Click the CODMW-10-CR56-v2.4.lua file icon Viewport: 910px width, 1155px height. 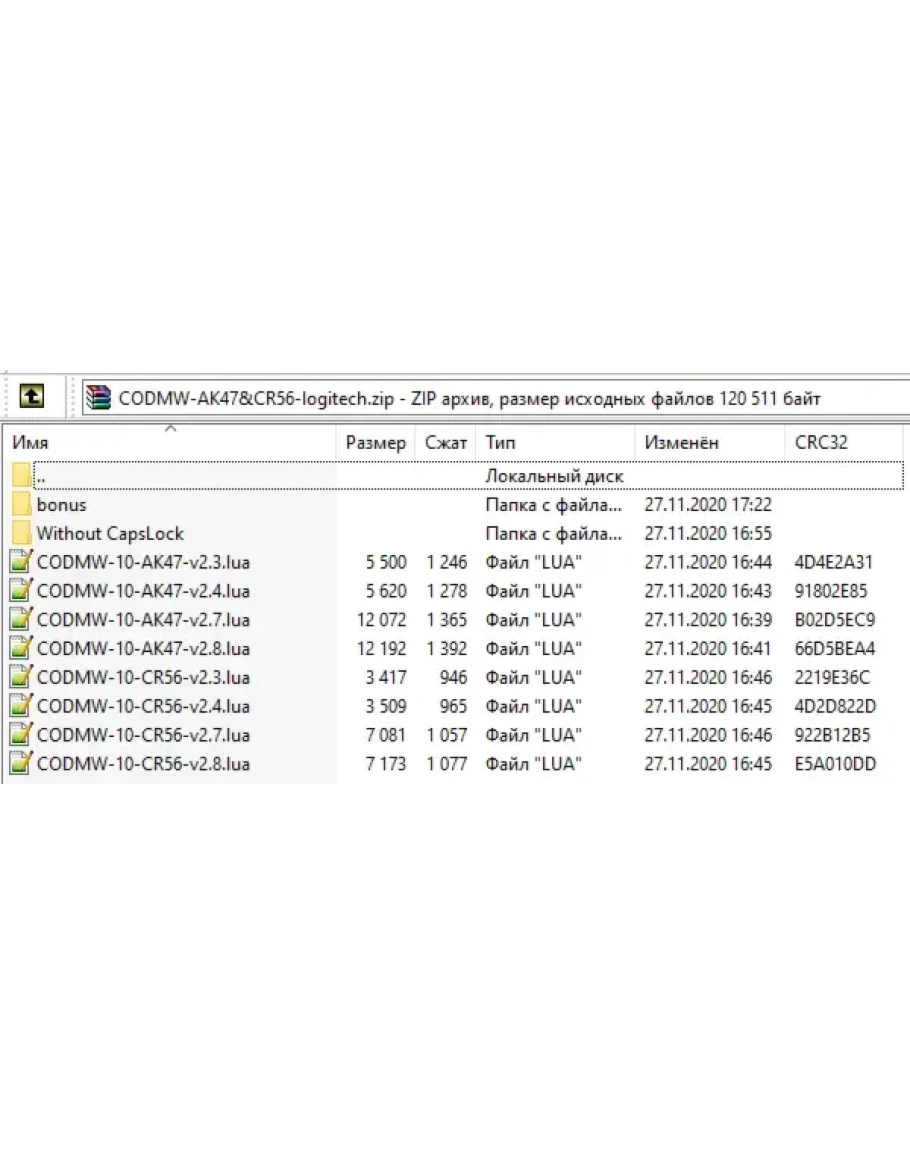click(21, 707)
